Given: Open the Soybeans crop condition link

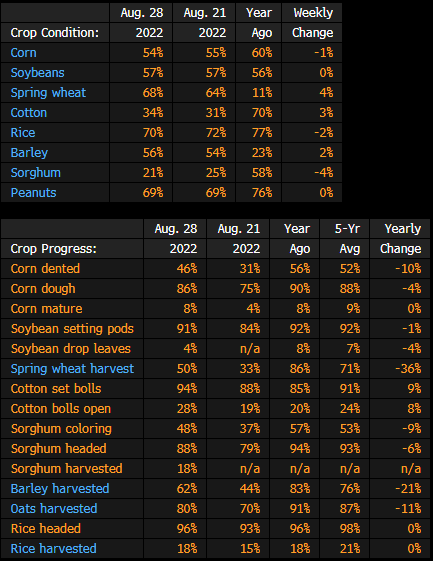Looking at the screenshot, I should (x=37, y=73).
